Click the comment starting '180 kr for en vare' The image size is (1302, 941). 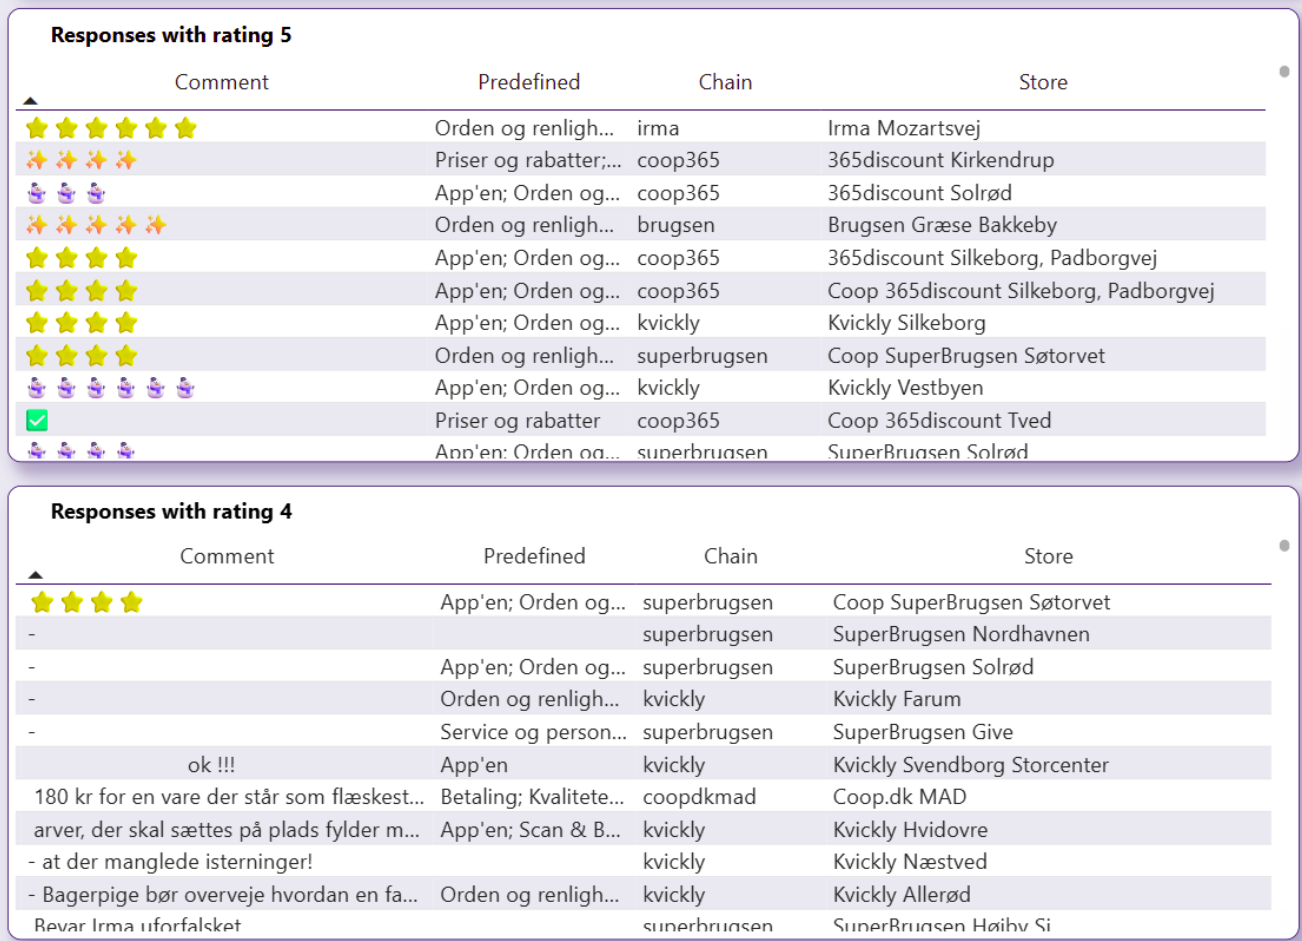(229, 797)
